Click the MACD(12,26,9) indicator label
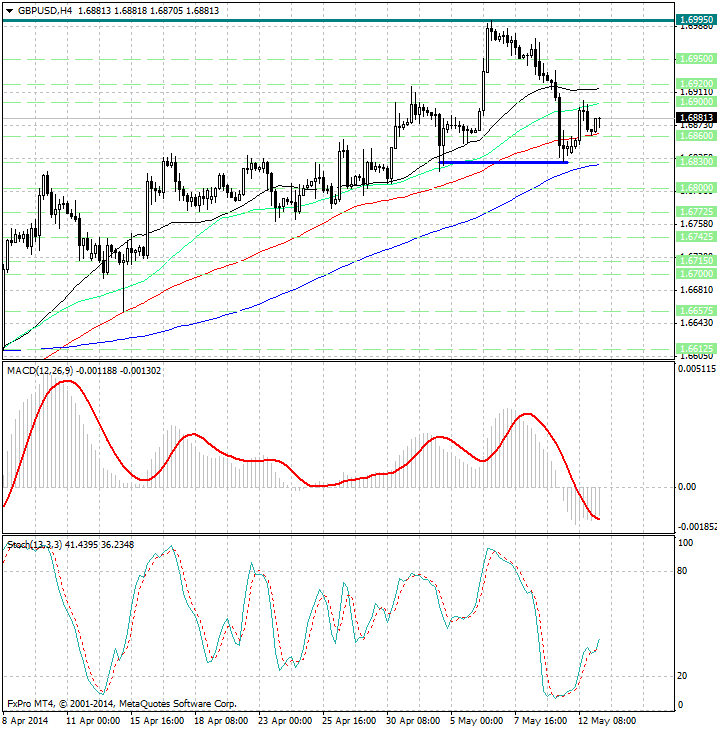The image size is (717, 729). 40,371
